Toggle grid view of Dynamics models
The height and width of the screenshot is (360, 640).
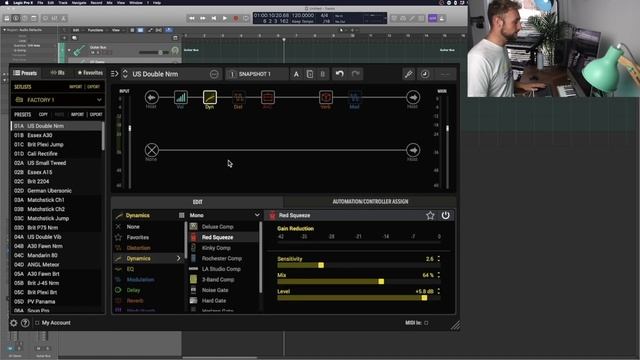(181, 215)
